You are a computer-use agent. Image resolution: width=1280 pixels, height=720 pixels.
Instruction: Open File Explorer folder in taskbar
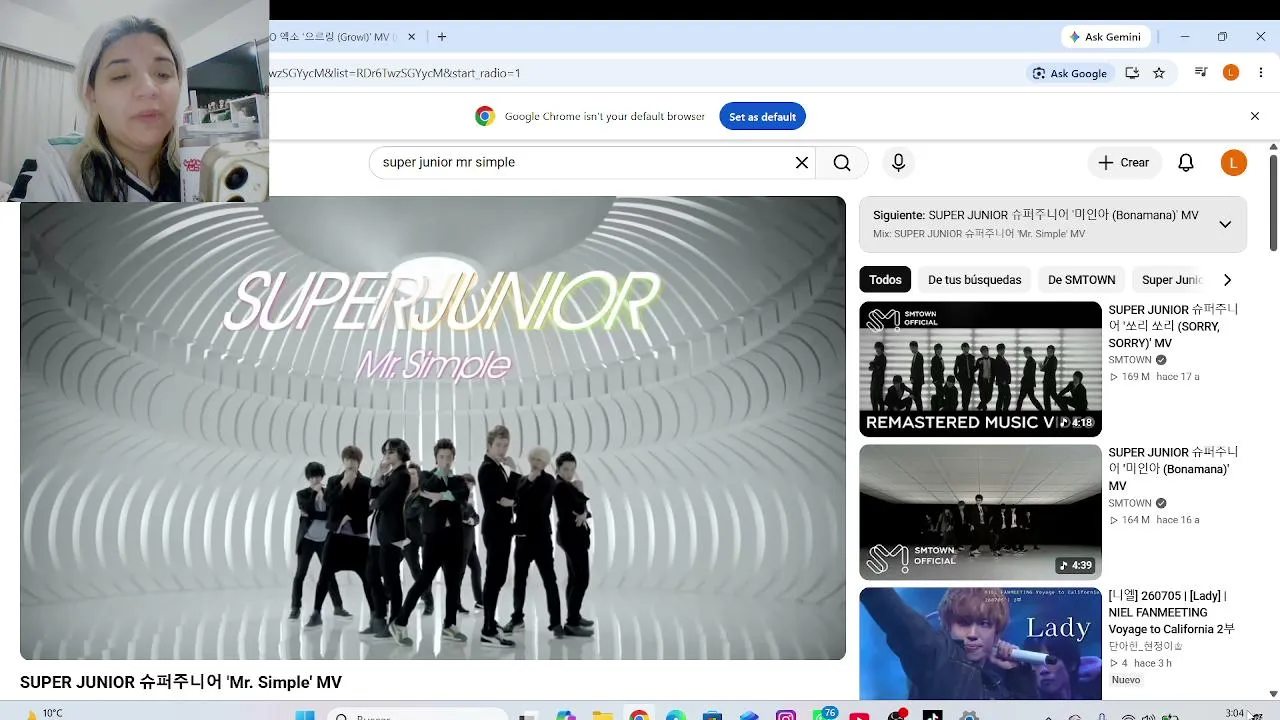point(602,716)
